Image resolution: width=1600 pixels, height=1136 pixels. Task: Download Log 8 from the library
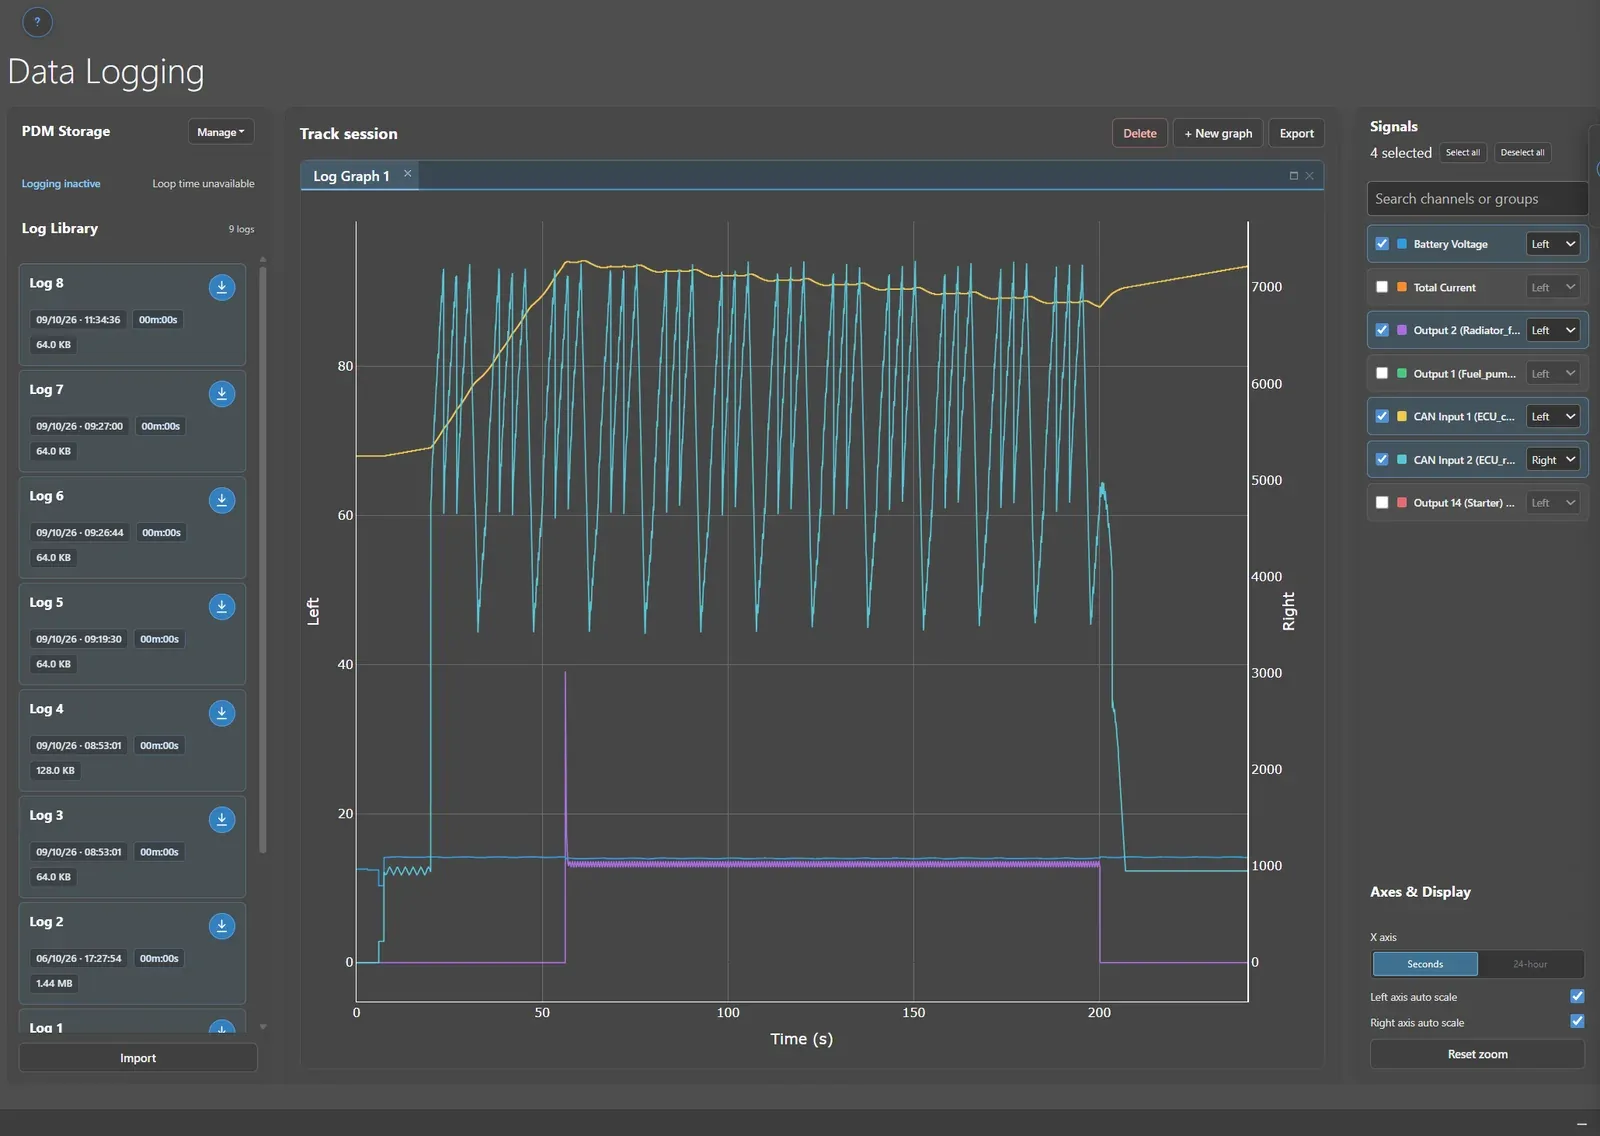pos(222,288)
